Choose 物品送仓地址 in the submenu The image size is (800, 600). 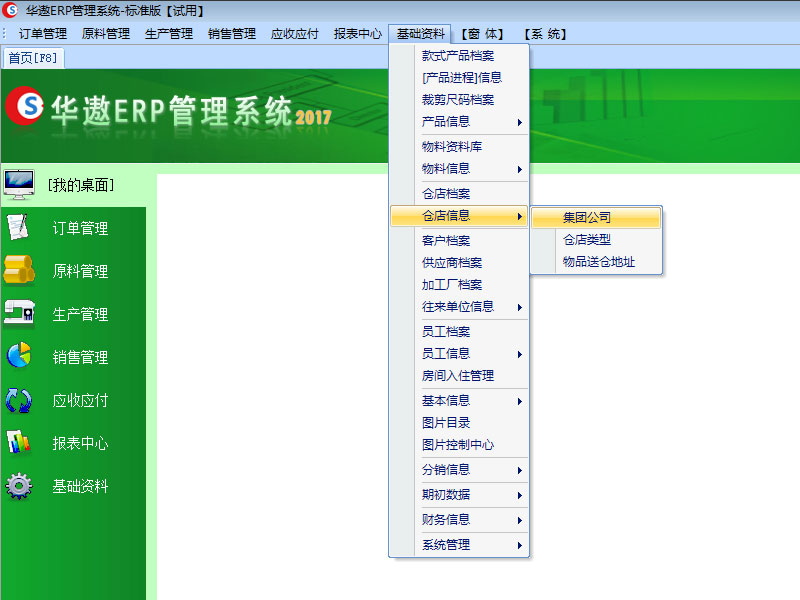(596, 262)
